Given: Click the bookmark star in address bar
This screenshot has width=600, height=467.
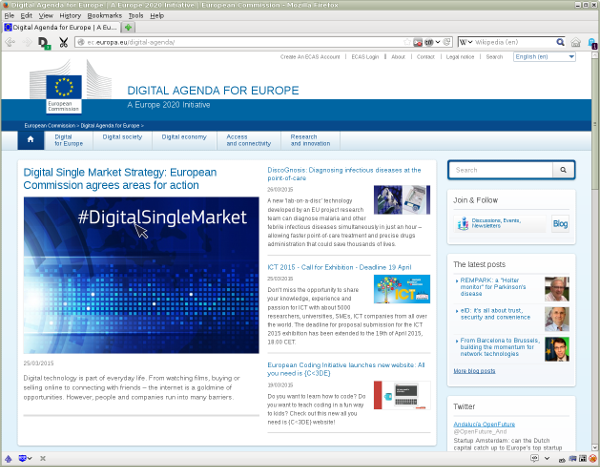Looking at the screenshot, I should (407, 42).
